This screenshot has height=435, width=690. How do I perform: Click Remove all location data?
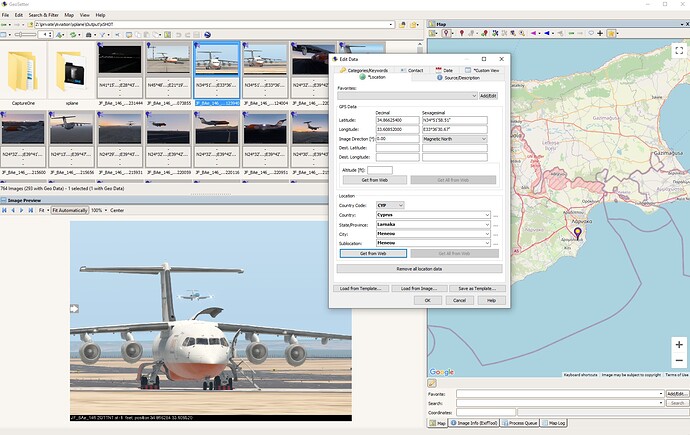419,269
